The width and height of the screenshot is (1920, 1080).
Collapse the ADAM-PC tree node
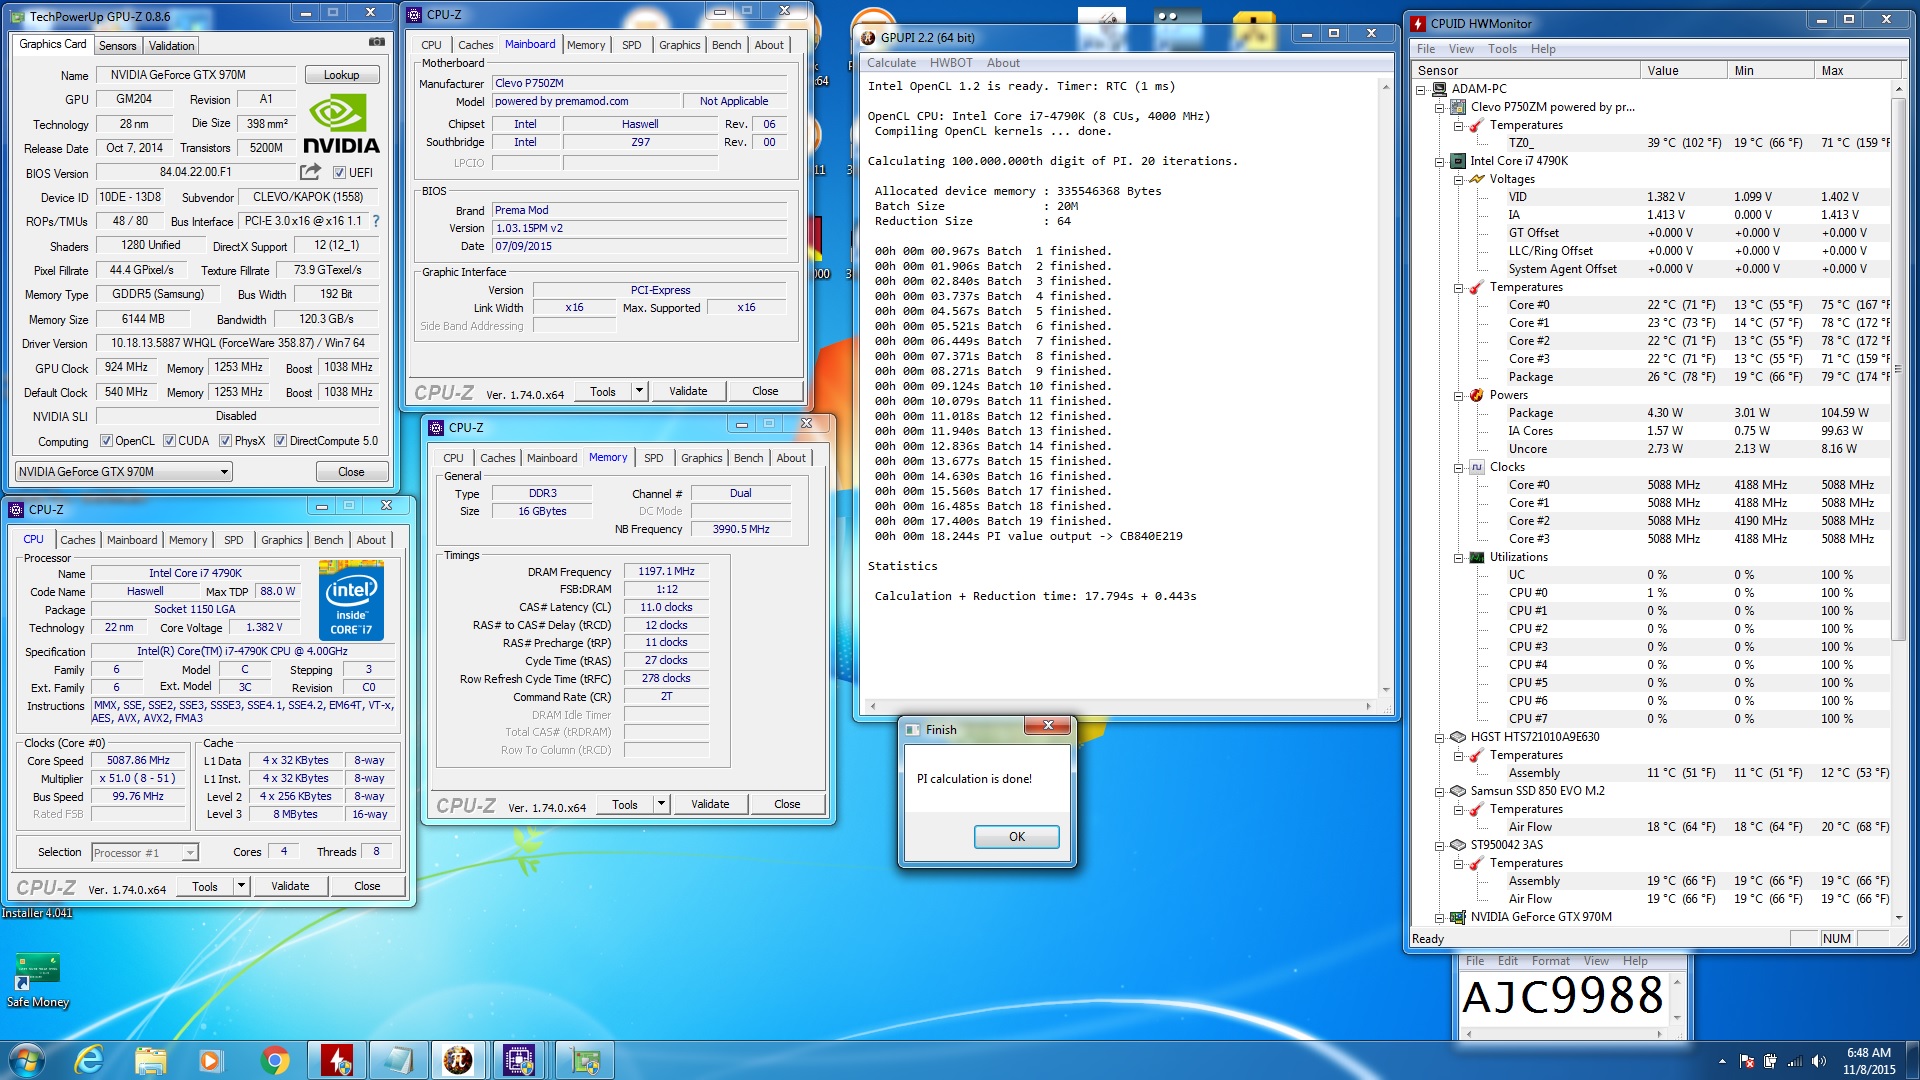coord(1421,89)
